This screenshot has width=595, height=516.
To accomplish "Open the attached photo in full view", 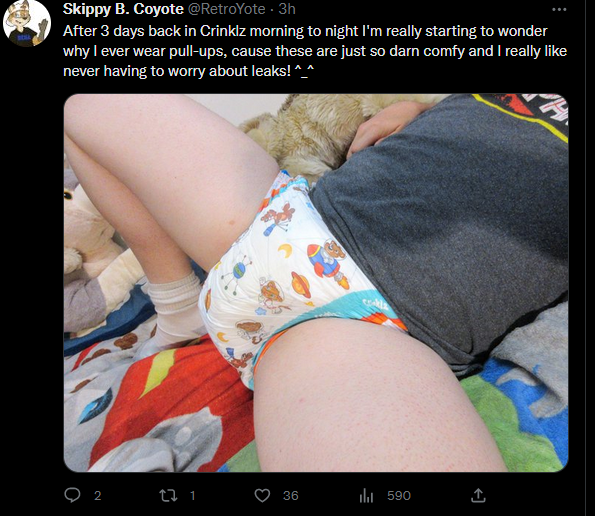I will [316, 283].
